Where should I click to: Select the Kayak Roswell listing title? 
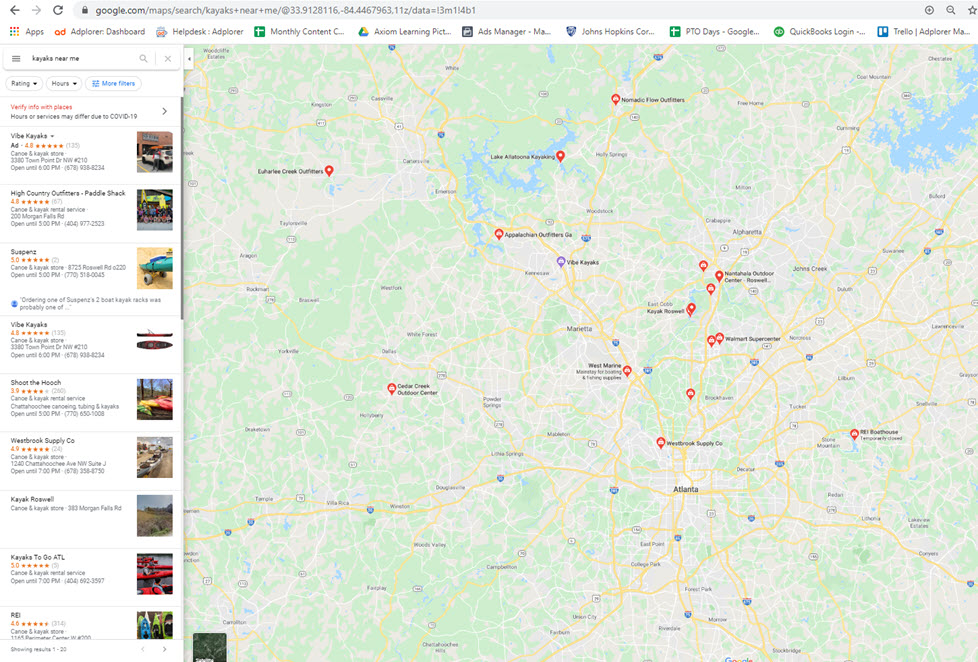click(32, 499)
